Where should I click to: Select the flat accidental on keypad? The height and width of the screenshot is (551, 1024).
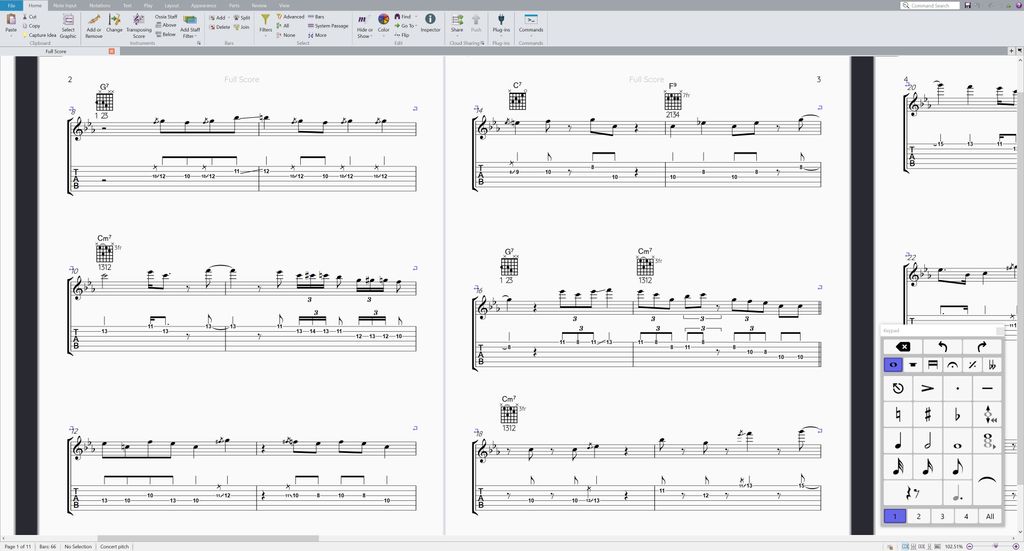pos(958,414)
